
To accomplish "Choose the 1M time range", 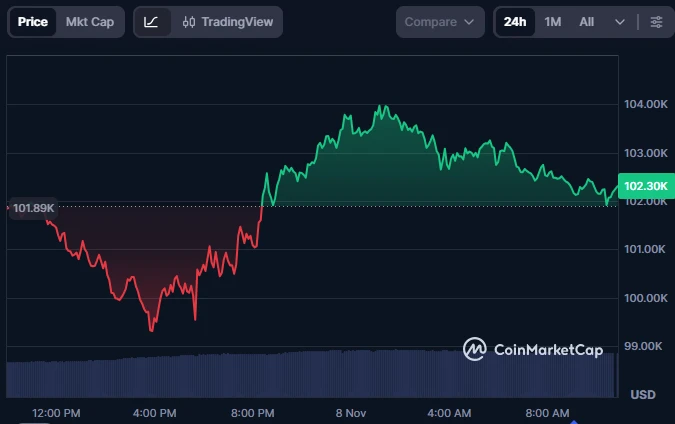I will click(x=552, y=22).
